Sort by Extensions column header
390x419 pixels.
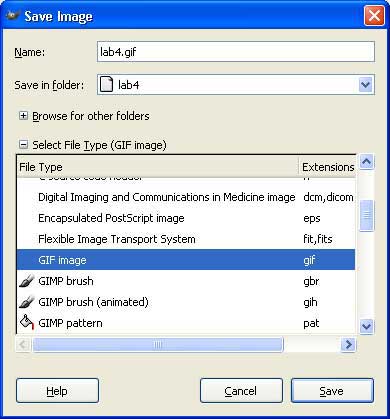[x=328, y=167]
